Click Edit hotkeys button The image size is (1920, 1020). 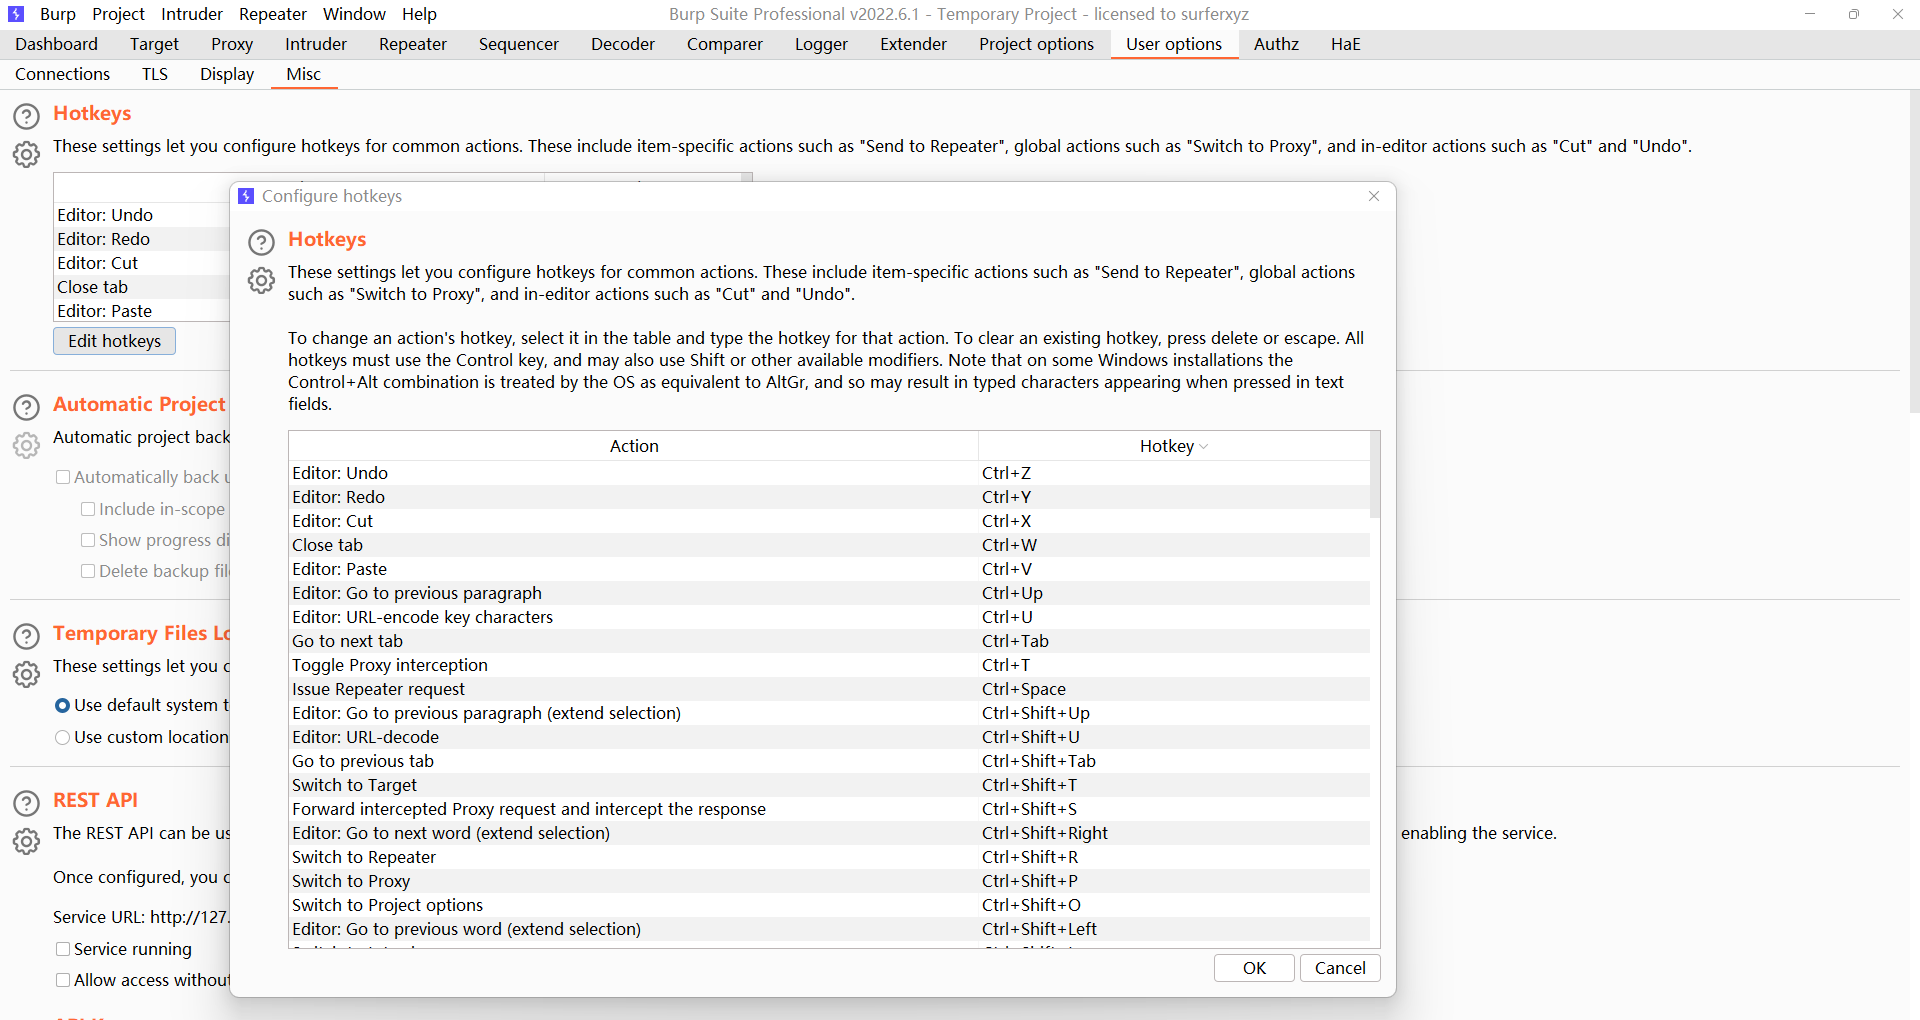coord(114,341)
